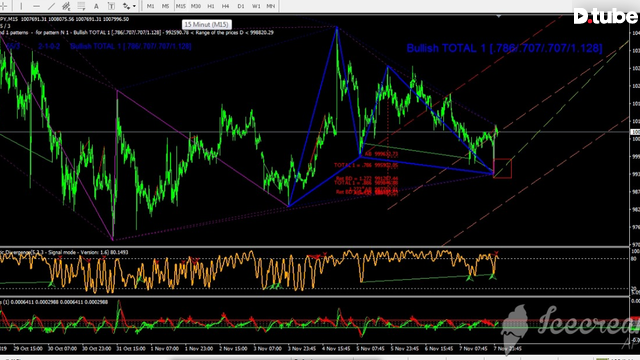Switch chart to W1 weekly timeframe
Image resolution: width=640 pixels, height=360 pixels.
pyautogui.click(x=256, y=6)
